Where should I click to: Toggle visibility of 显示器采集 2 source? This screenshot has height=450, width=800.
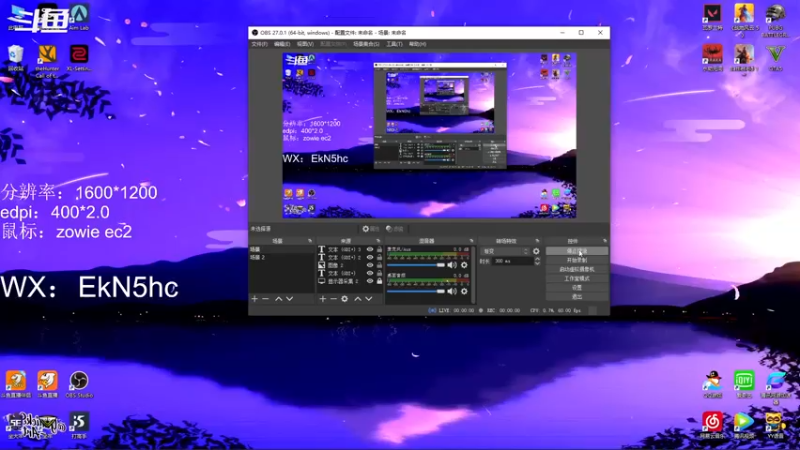pyautogui.click(x=370, y=281)
